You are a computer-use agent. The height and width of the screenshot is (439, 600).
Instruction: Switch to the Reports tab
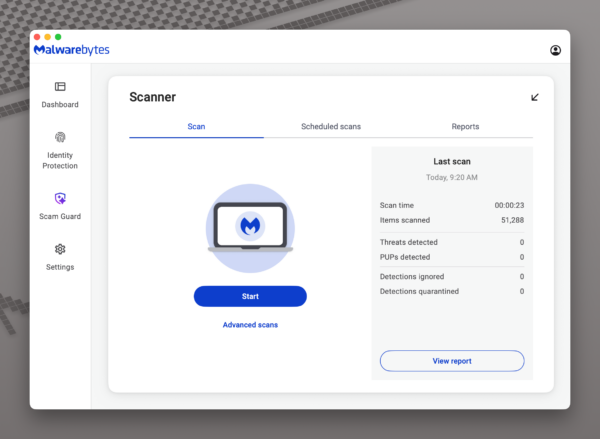tap(465, 127)
